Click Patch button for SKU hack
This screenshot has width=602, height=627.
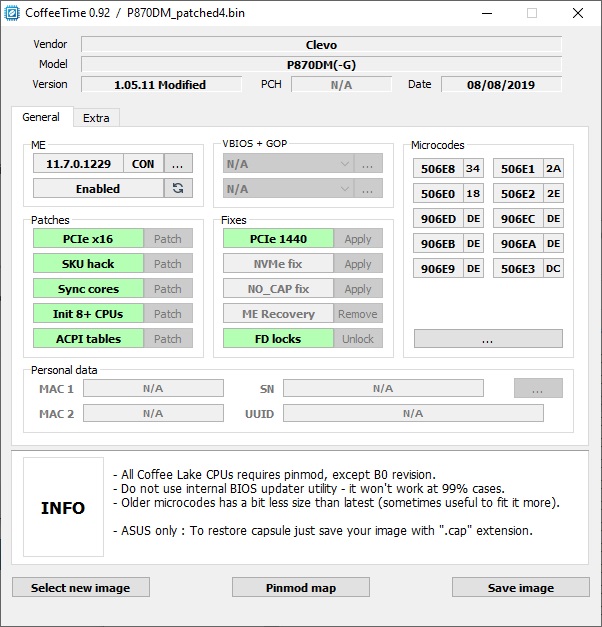coord(168,264)
